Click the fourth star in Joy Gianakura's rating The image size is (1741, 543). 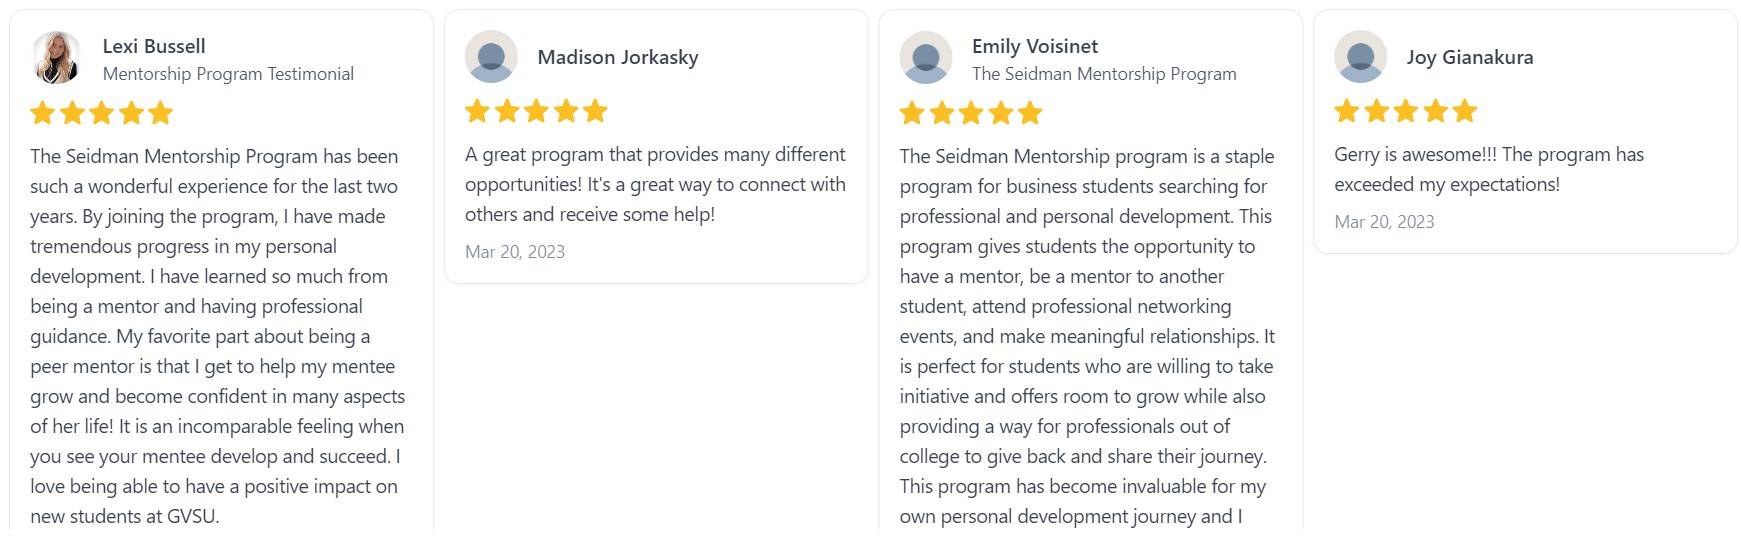point(1435,111)
